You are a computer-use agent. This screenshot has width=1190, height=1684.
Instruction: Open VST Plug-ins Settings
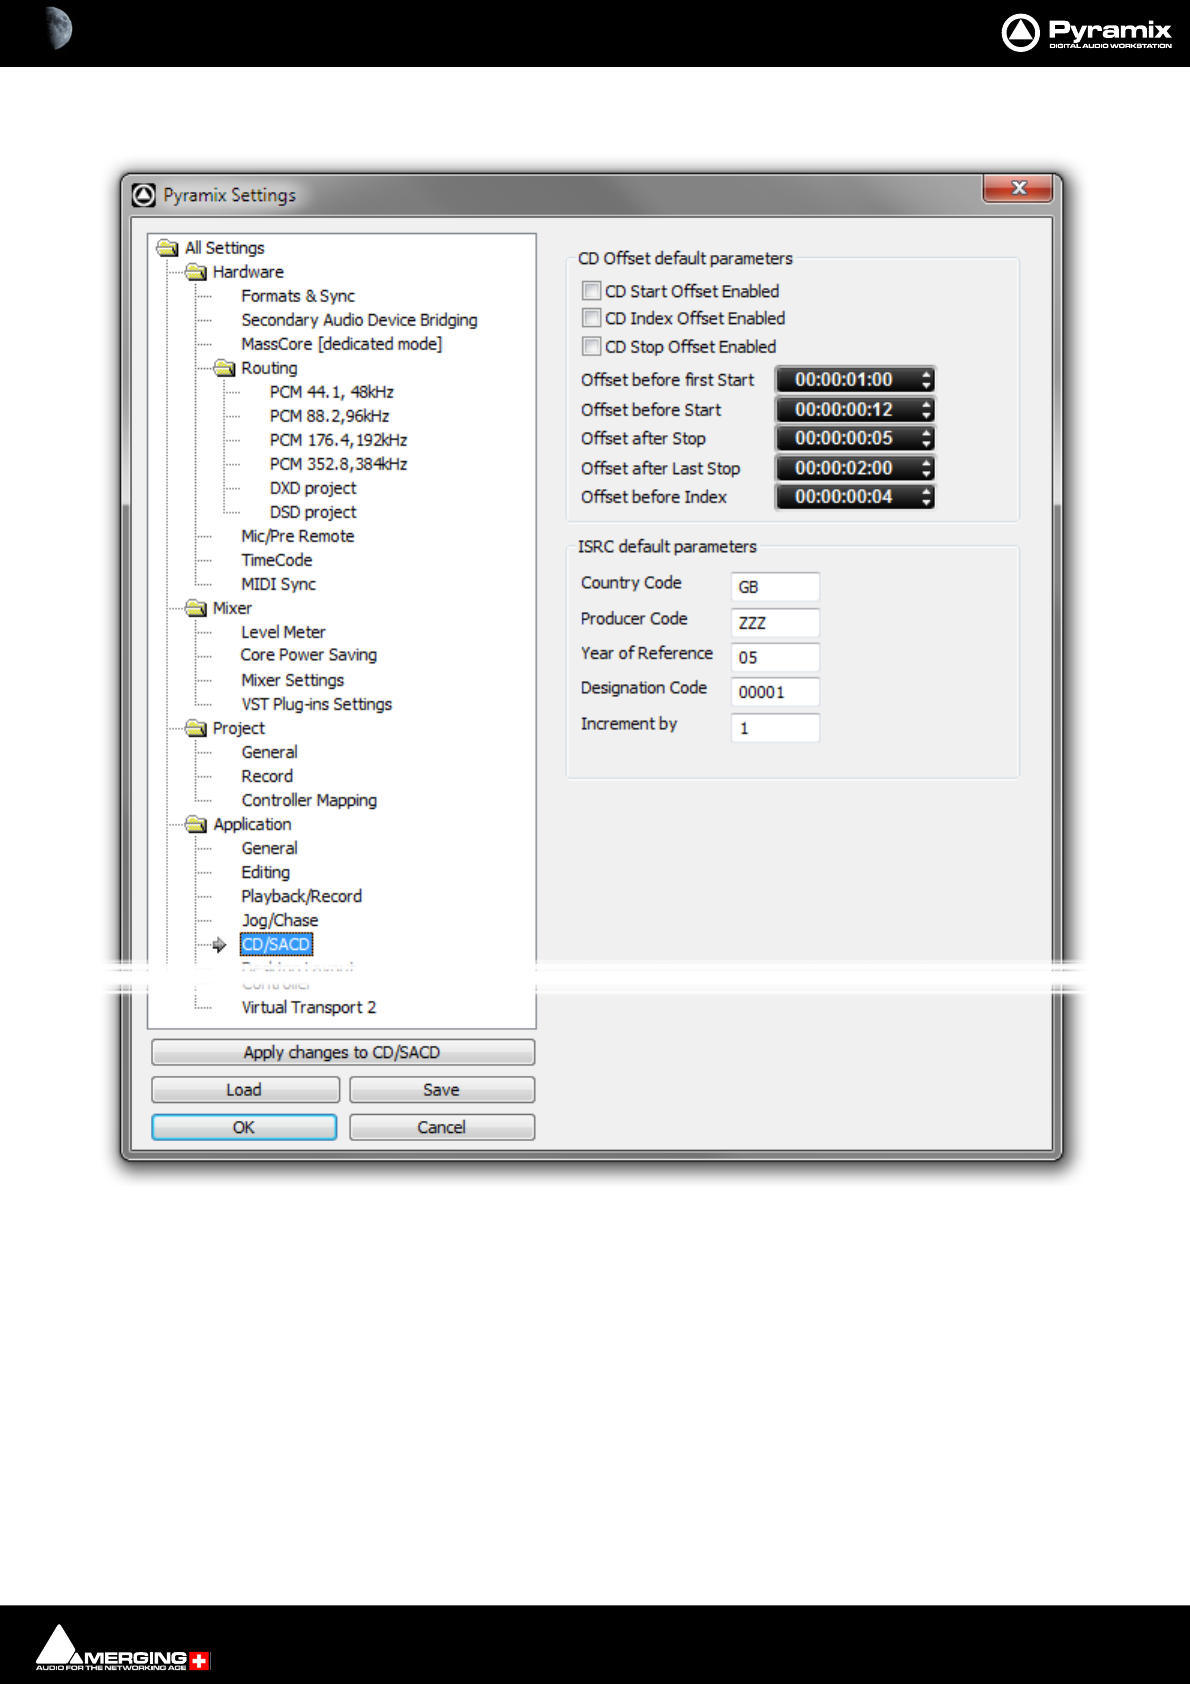click(316, 704)
